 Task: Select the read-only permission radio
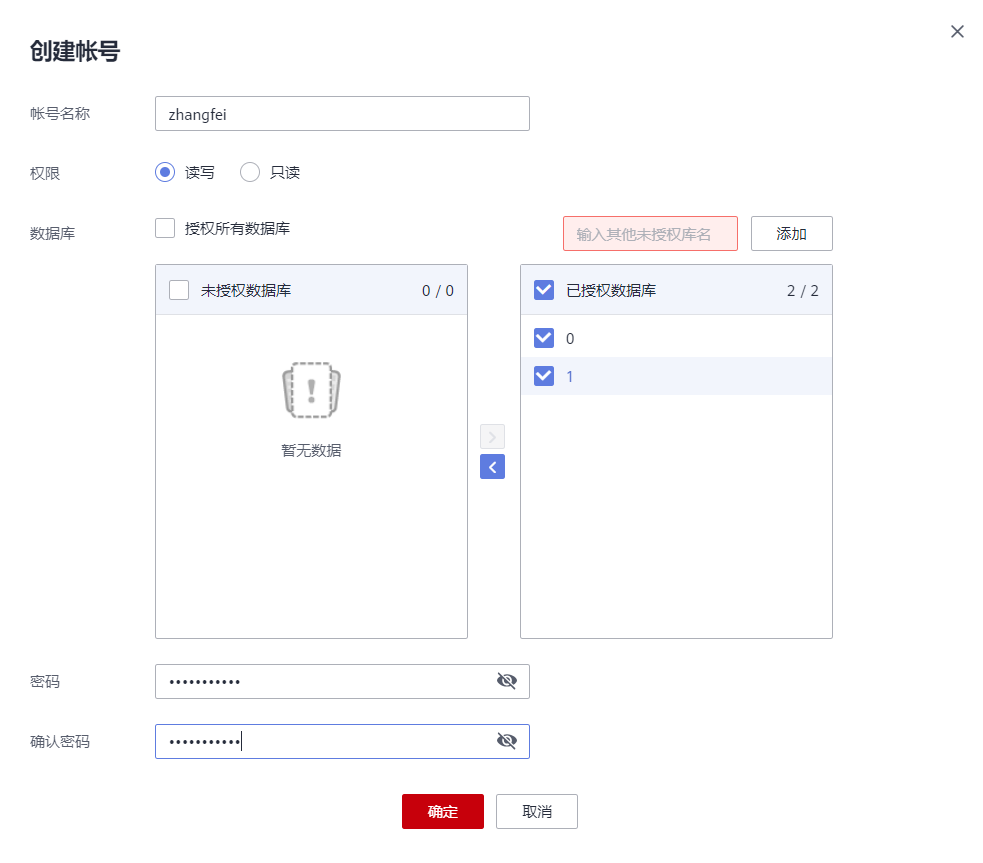[250, 172]
